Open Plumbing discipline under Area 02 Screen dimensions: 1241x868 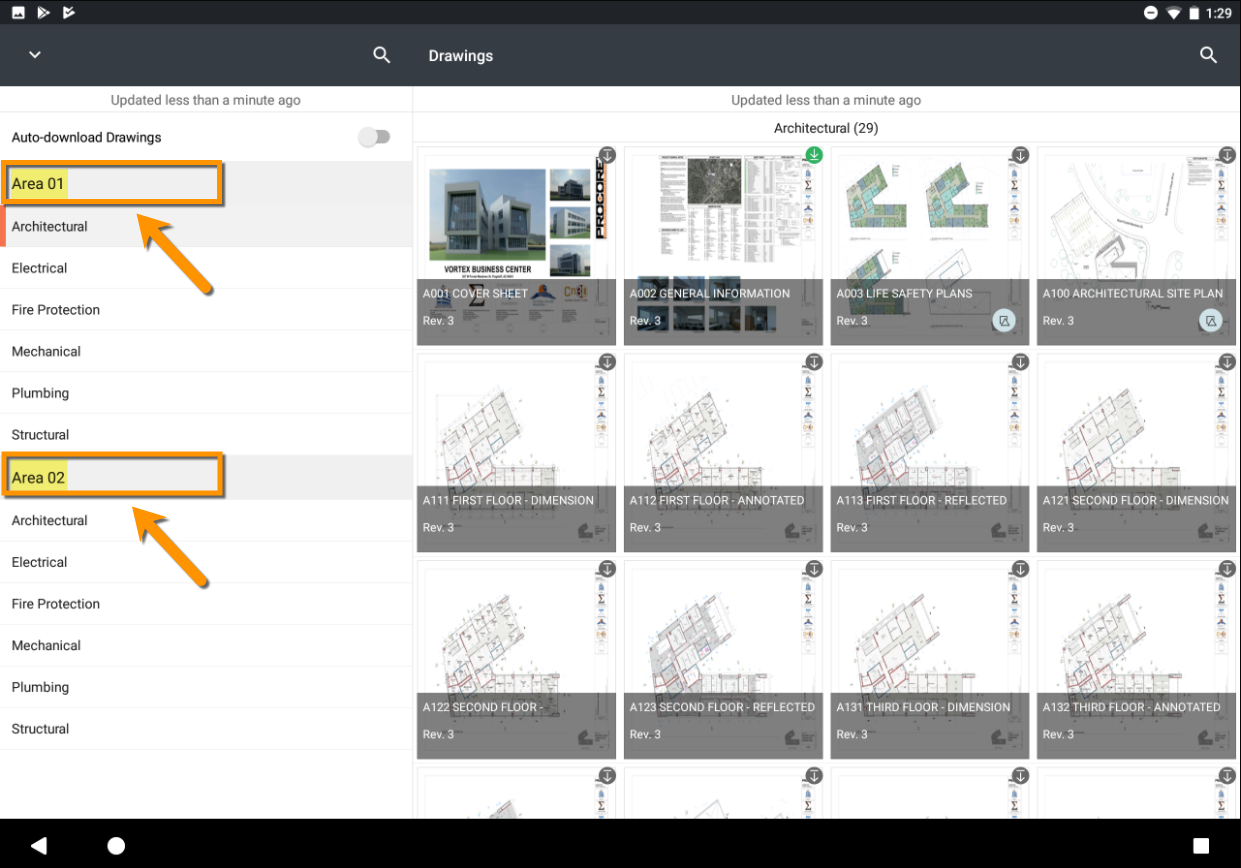pos(40,687)
